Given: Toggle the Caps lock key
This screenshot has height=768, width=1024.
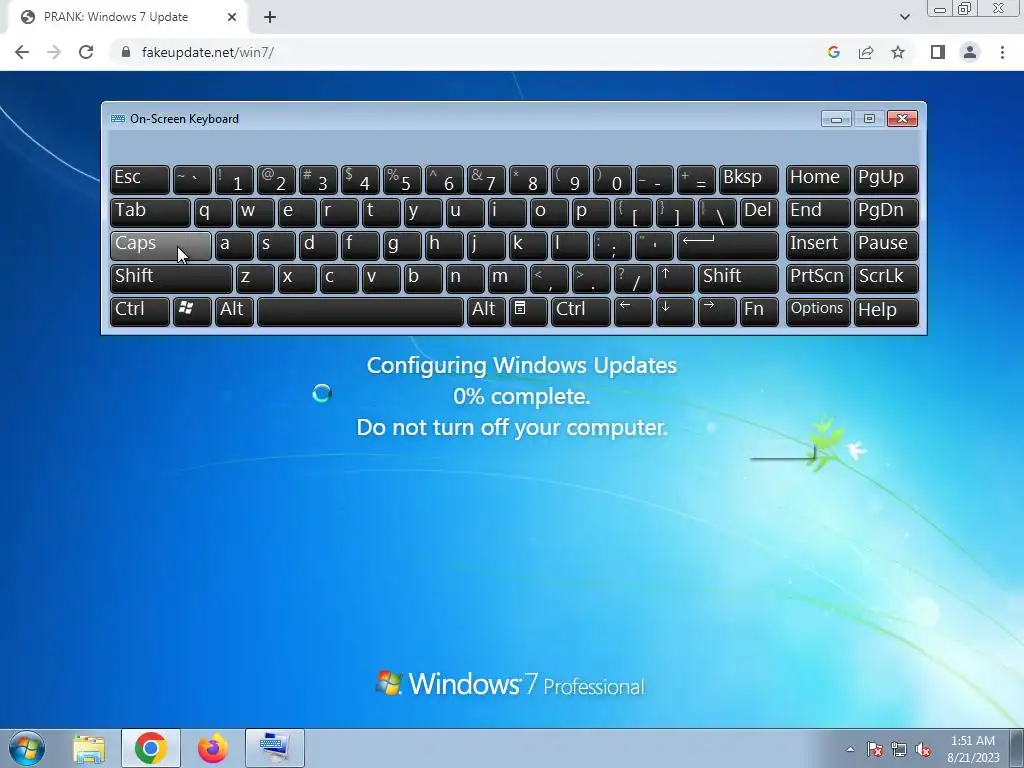Looking at the screenshot, I should pyautogui.click(x=161, y=245).
